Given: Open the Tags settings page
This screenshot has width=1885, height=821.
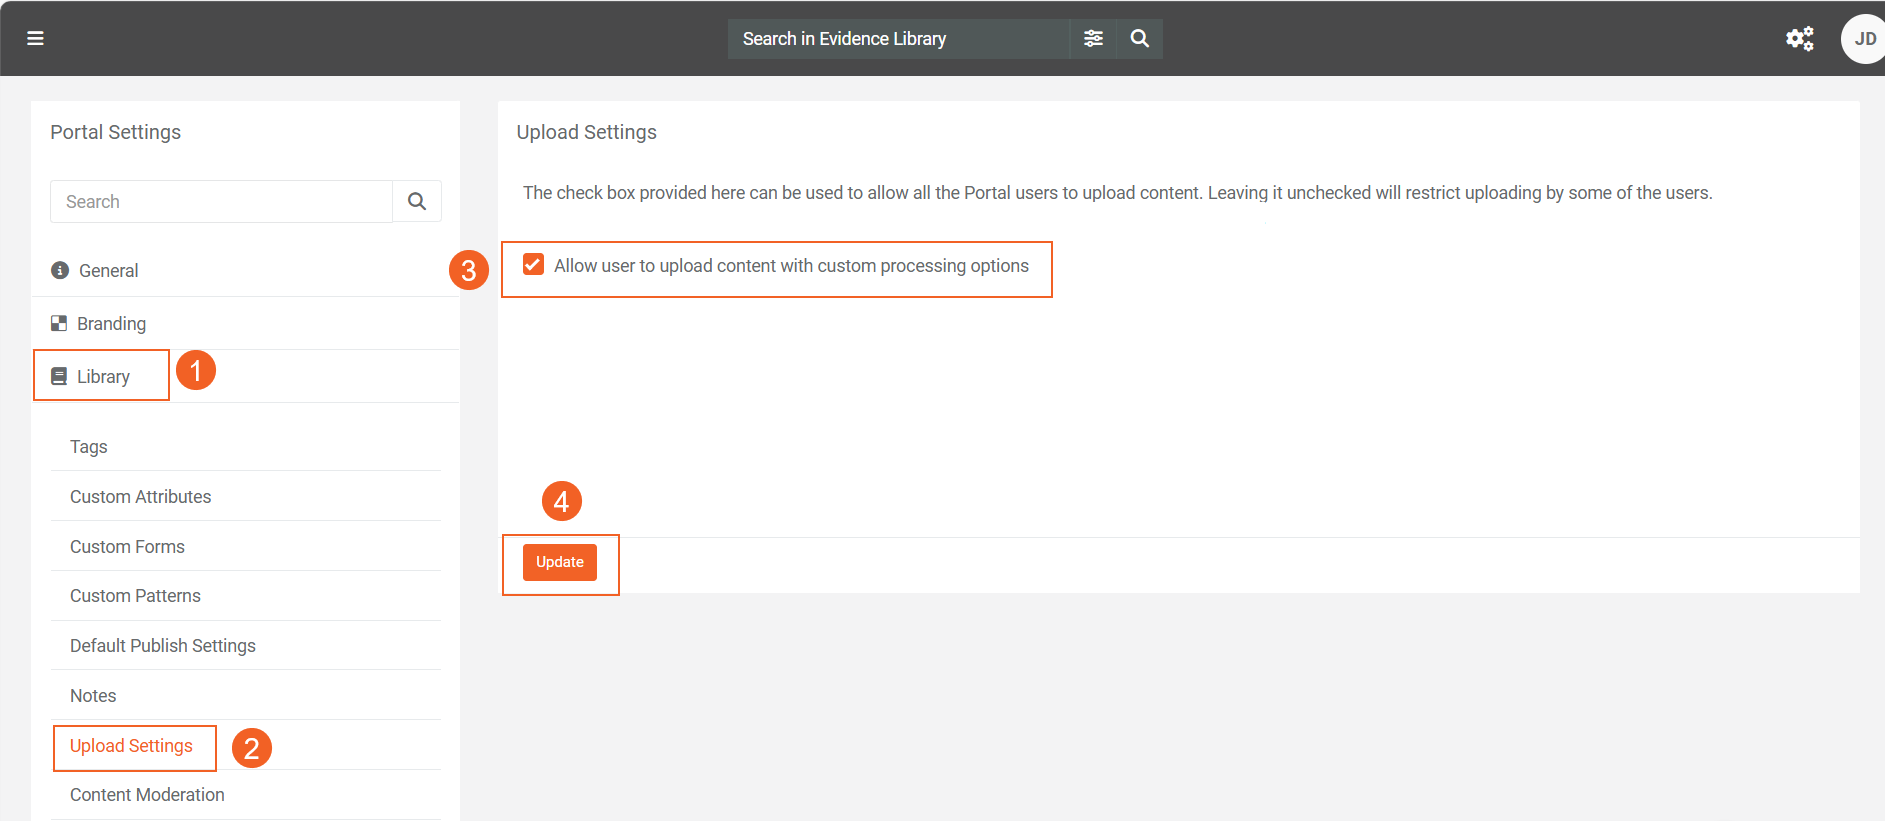Looking at the screenshot, I should (89, 446).
